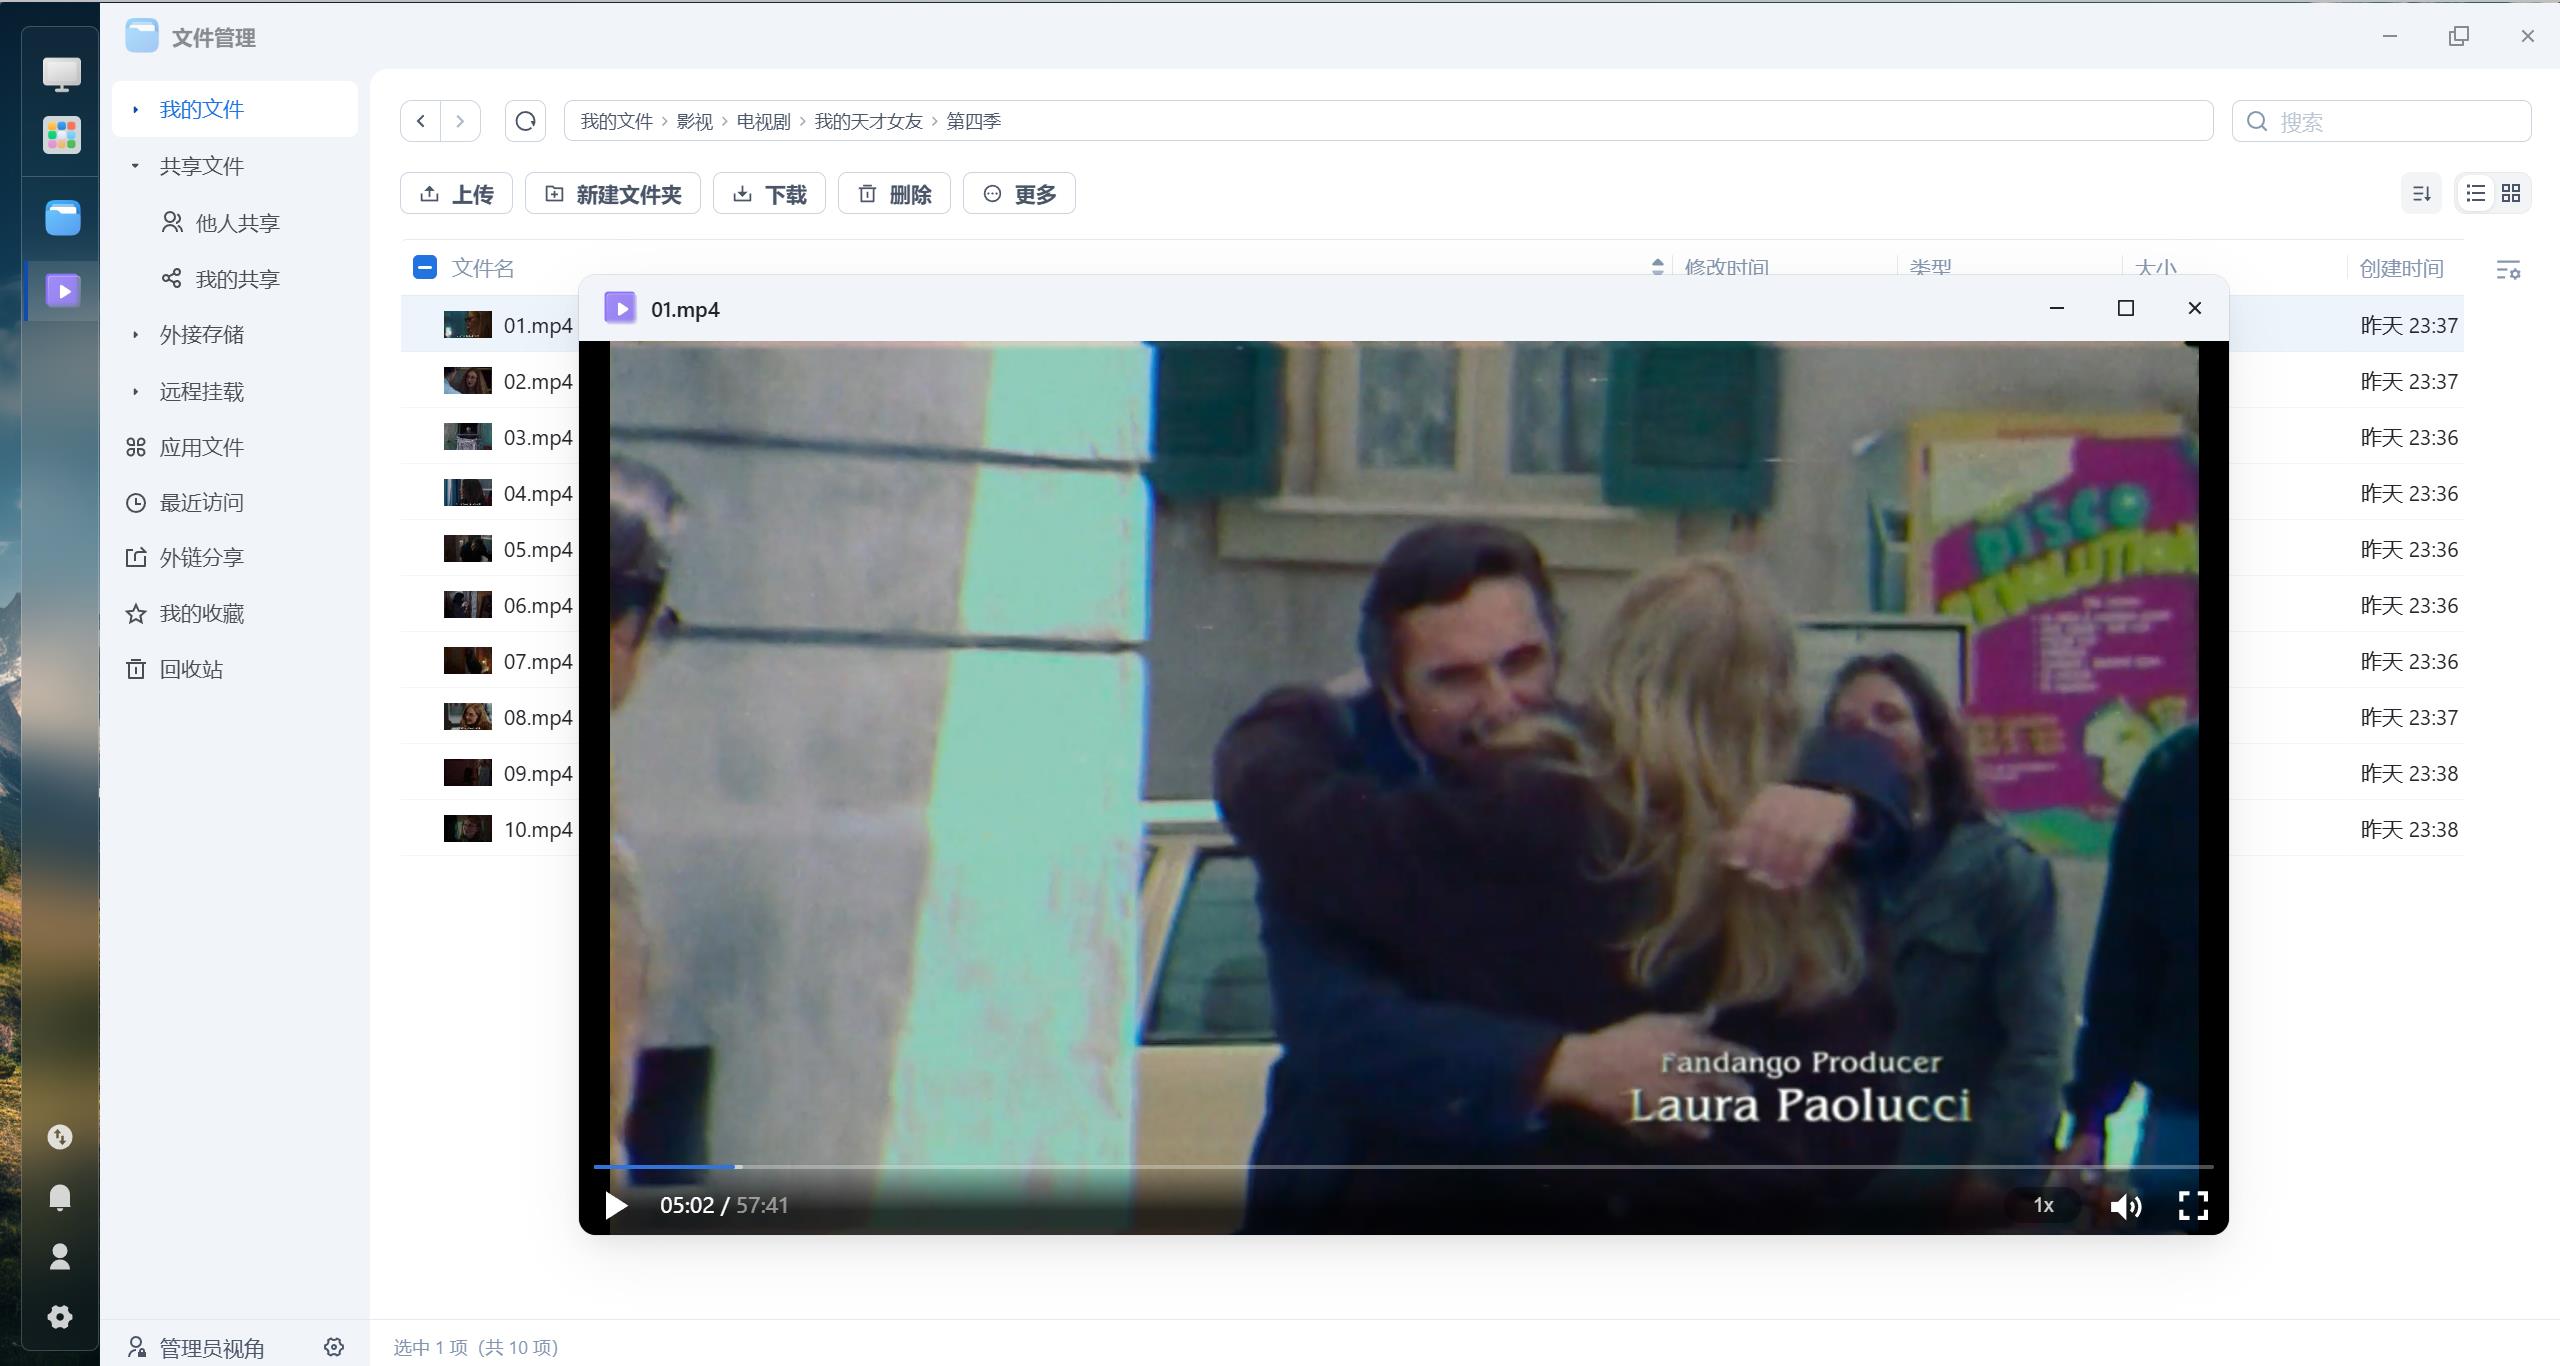Select the 06.mp4 file row
This screenshot has height=1366, width=2560.
pos(1431,605)
